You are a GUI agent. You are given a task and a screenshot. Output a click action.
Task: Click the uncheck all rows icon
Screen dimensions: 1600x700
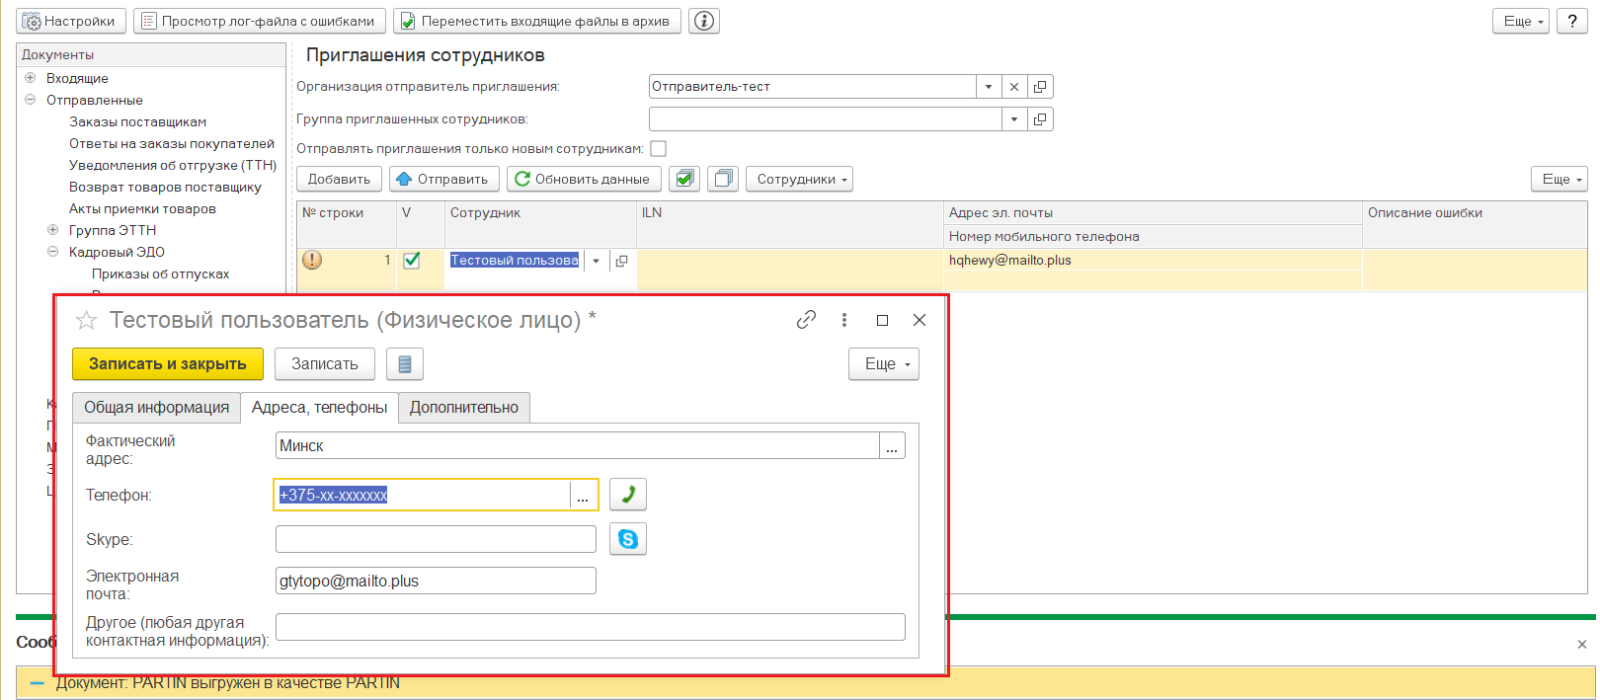coord(722,179)
